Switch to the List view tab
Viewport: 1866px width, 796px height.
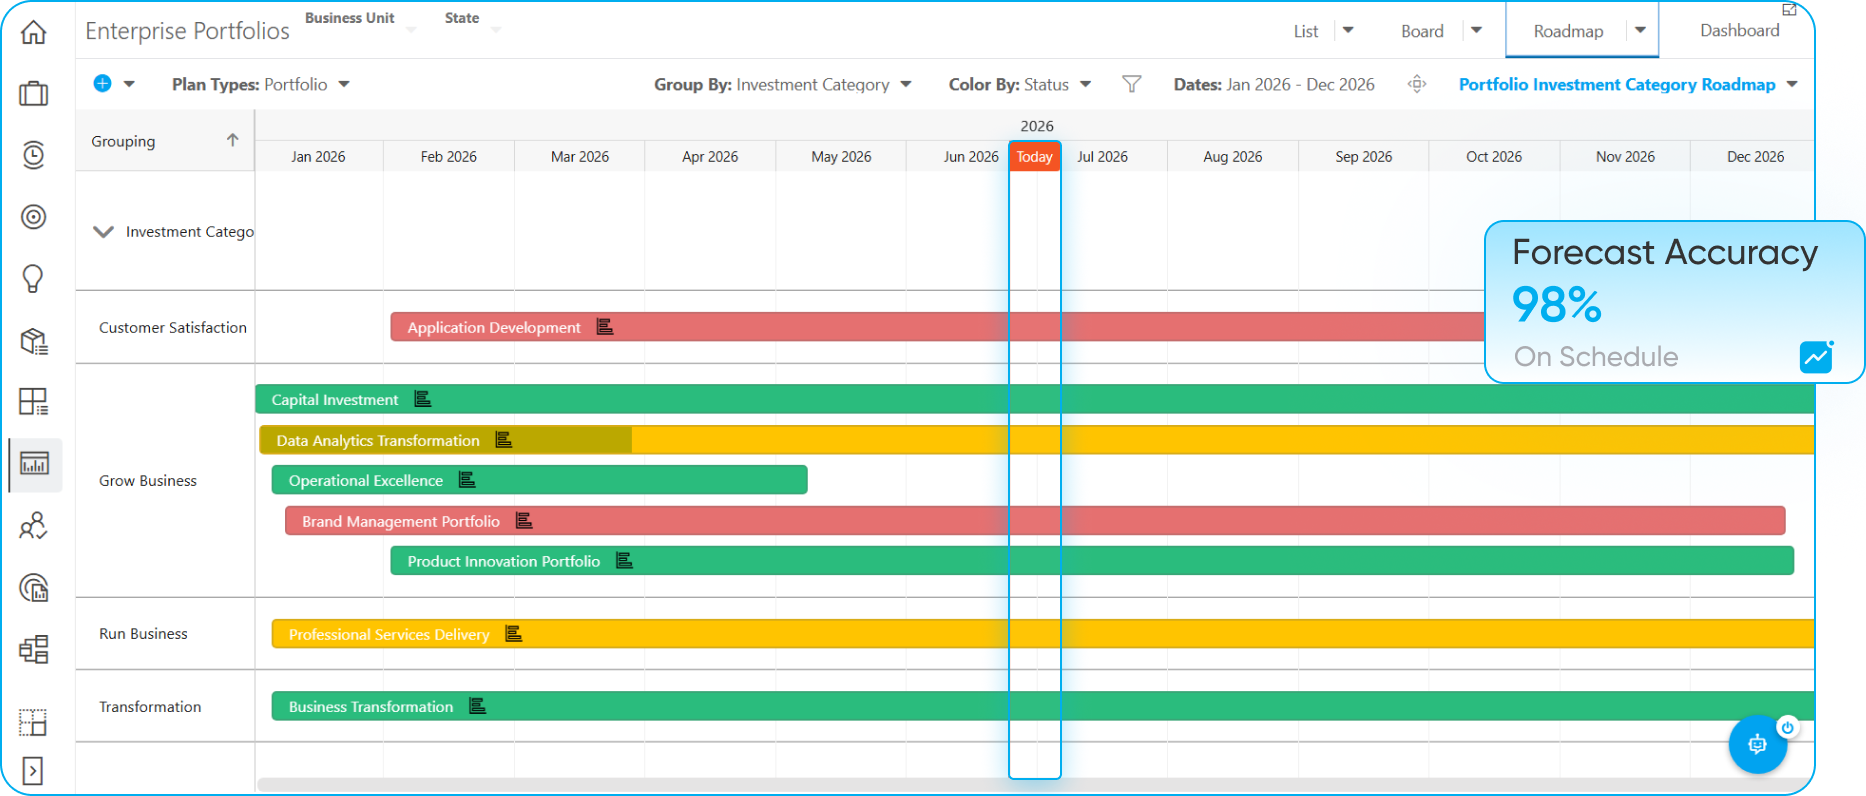tap(1306, 31)
